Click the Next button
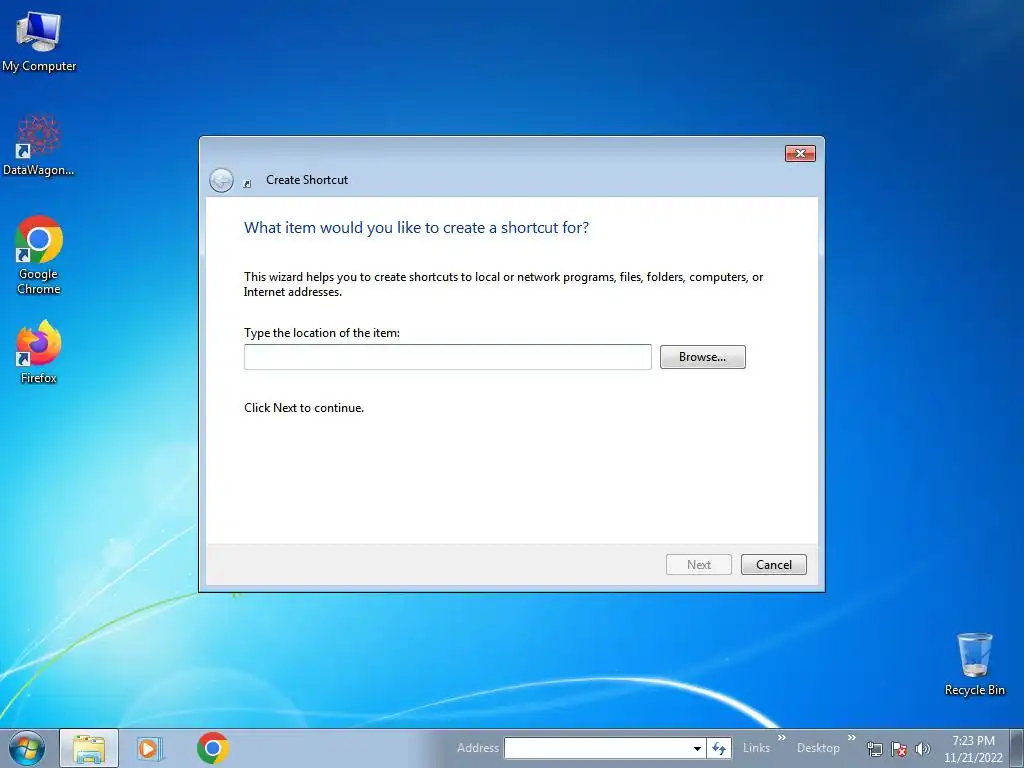 (x=698, y=565)
